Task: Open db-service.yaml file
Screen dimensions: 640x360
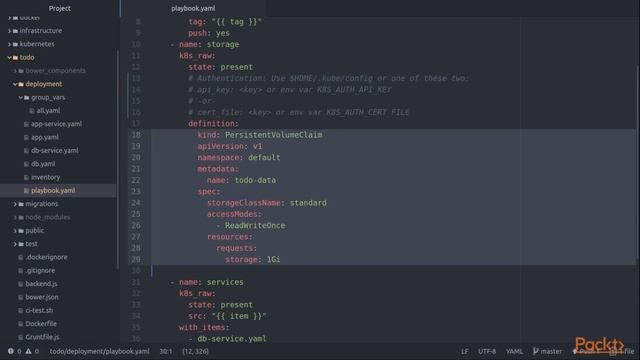Action: pyautogui.click(x=55, y=151)
